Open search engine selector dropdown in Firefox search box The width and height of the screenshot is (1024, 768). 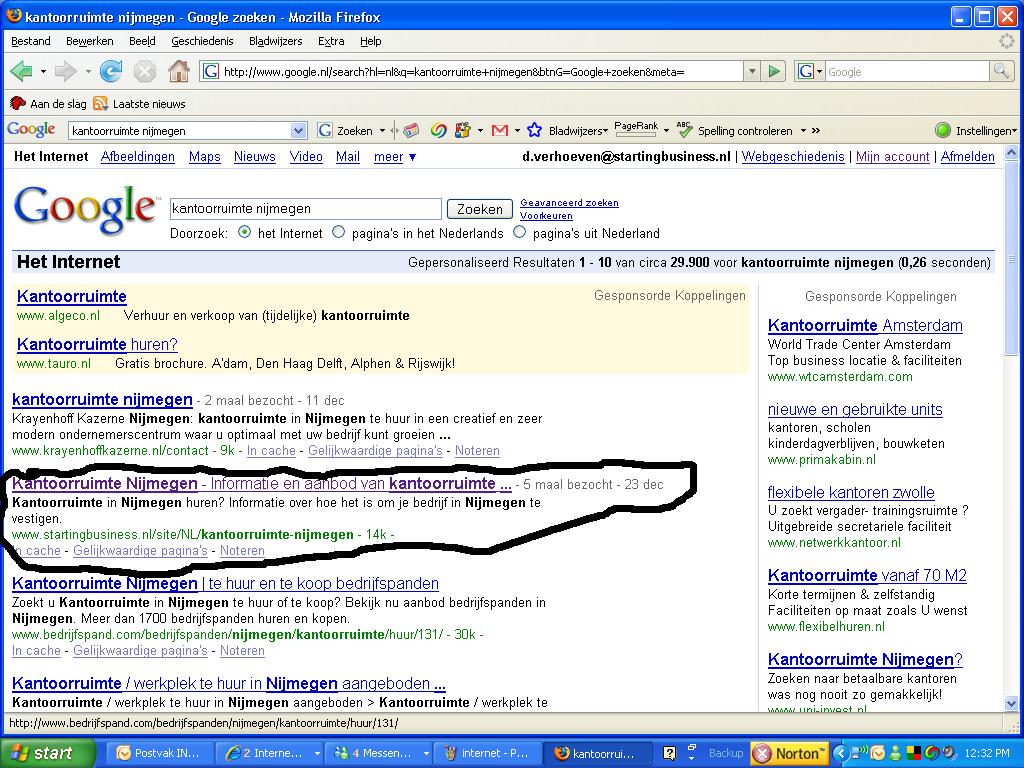[819, 71]
